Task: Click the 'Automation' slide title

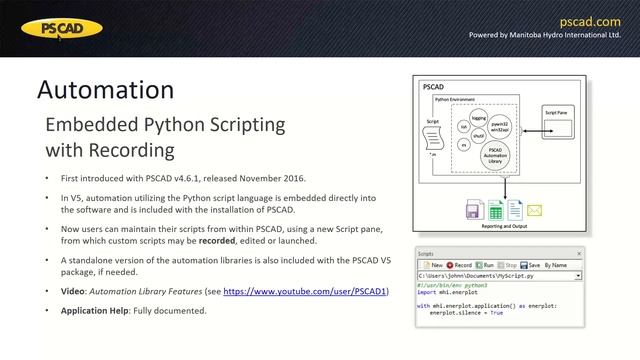Action: (106, 90)
